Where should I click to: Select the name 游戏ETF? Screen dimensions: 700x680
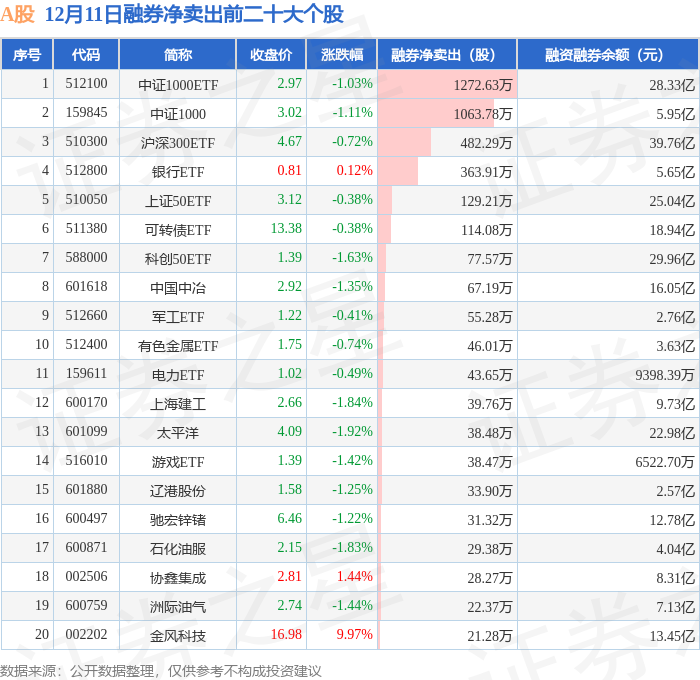(178, 462)
